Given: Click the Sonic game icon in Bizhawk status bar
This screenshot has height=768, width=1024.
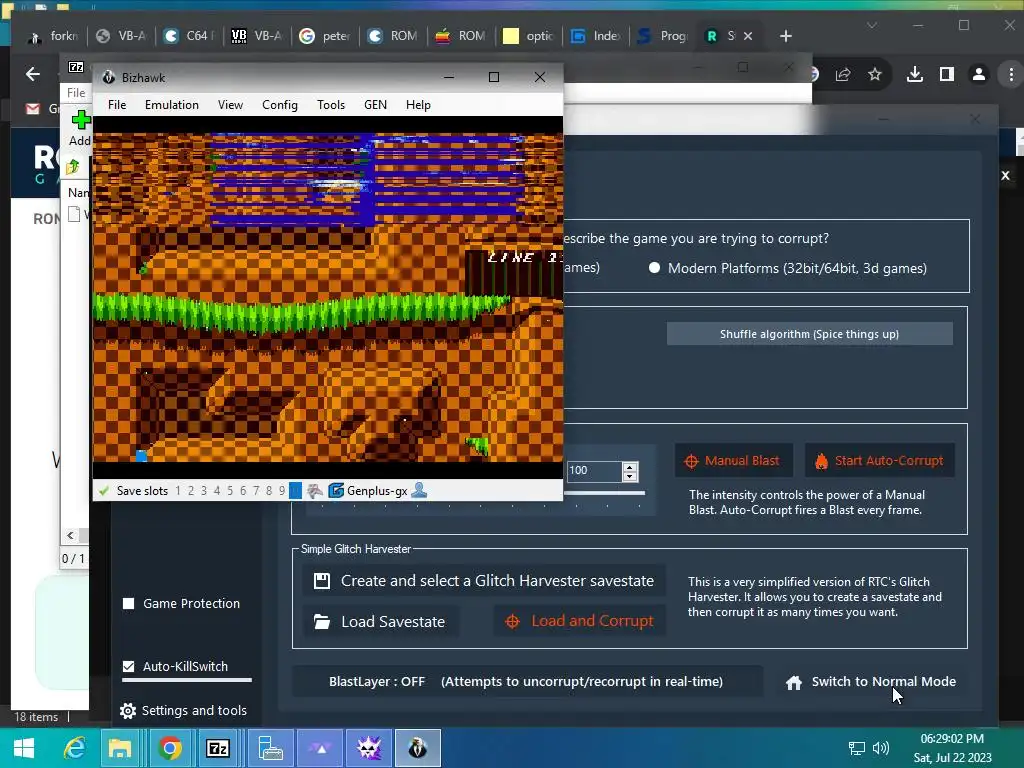Looking at the screenshot, I should click(315, 490).
